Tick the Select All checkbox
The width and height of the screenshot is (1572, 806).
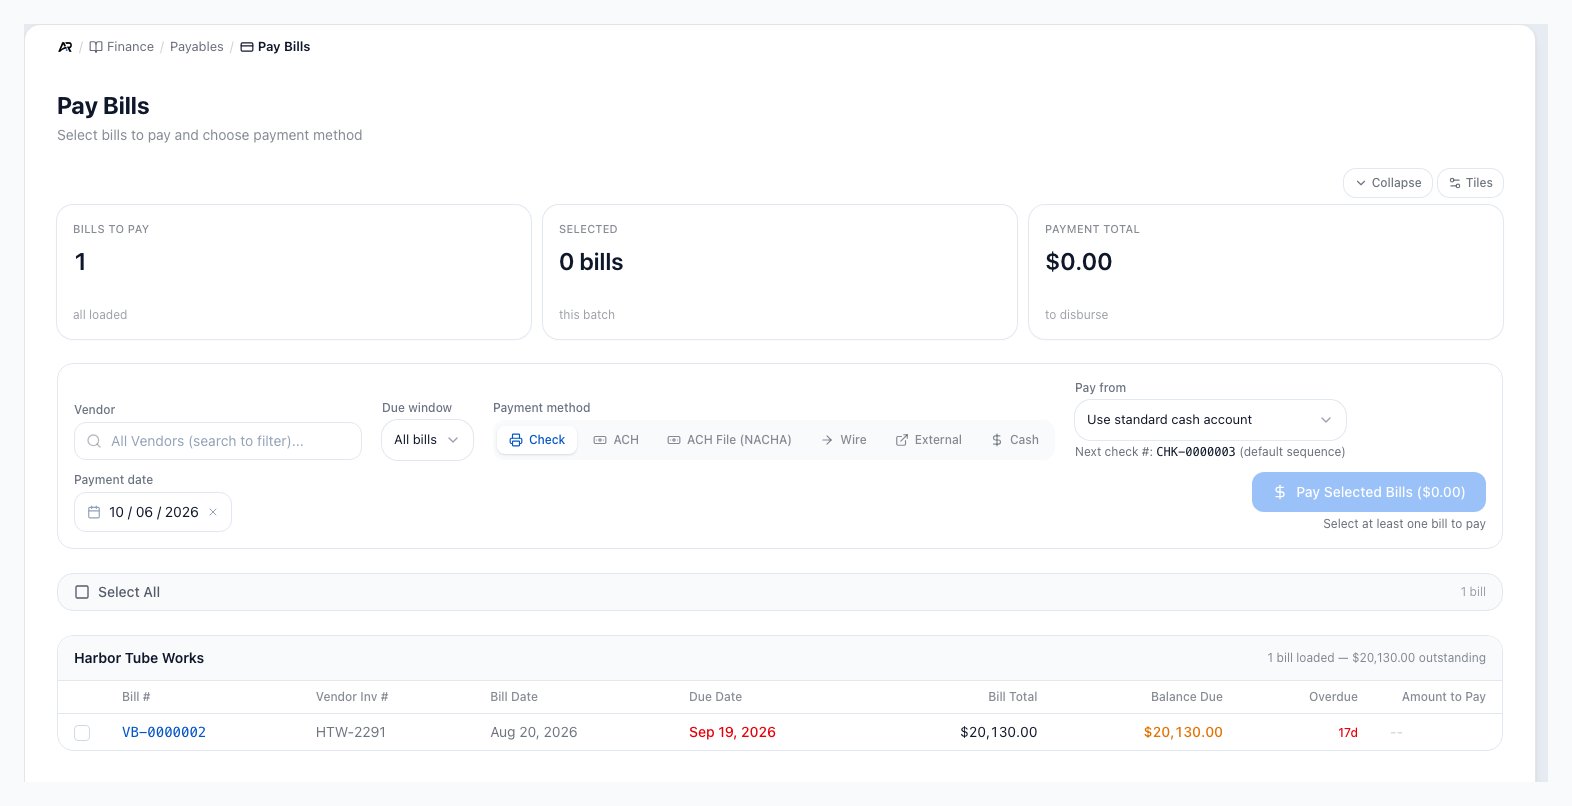tap(82, 592)
